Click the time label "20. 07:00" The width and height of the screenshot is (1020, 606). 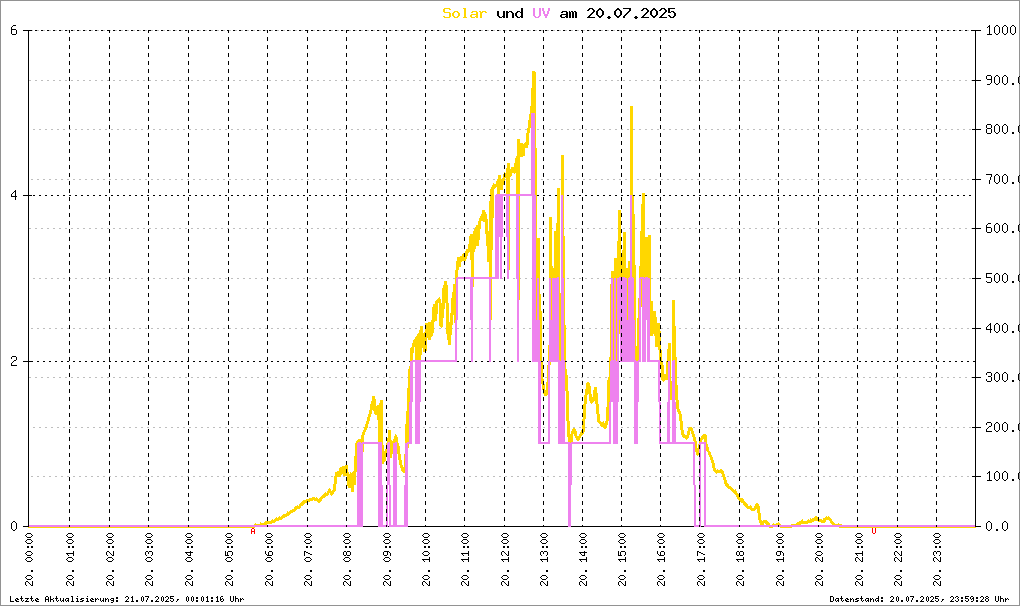[307, 559]
